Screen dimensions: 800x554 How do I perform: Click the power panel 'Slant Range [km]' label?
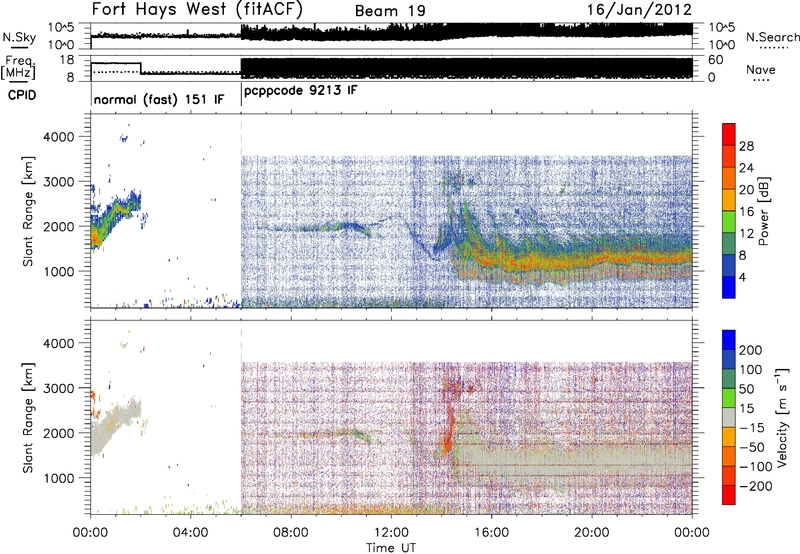click(28, 211)
